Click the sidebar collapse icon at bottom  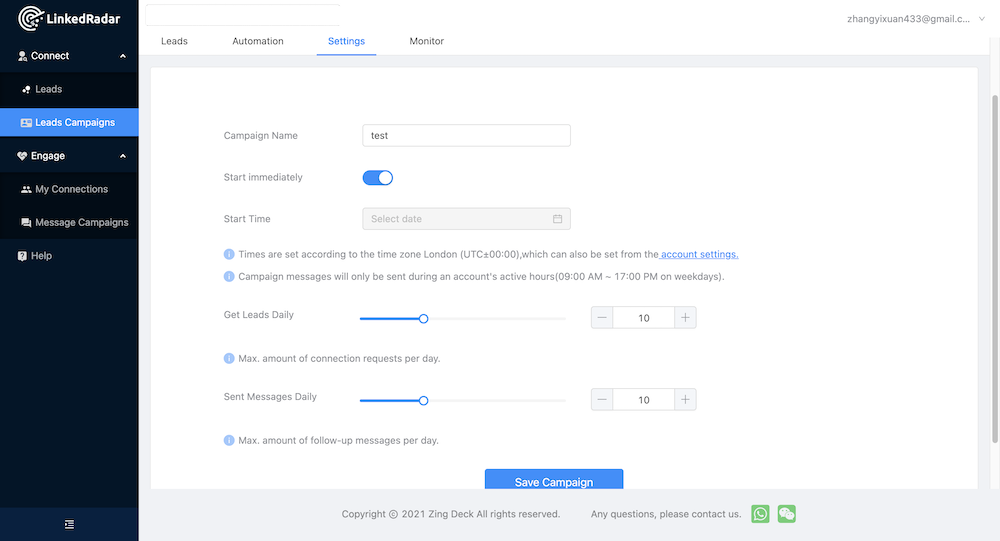69,524
